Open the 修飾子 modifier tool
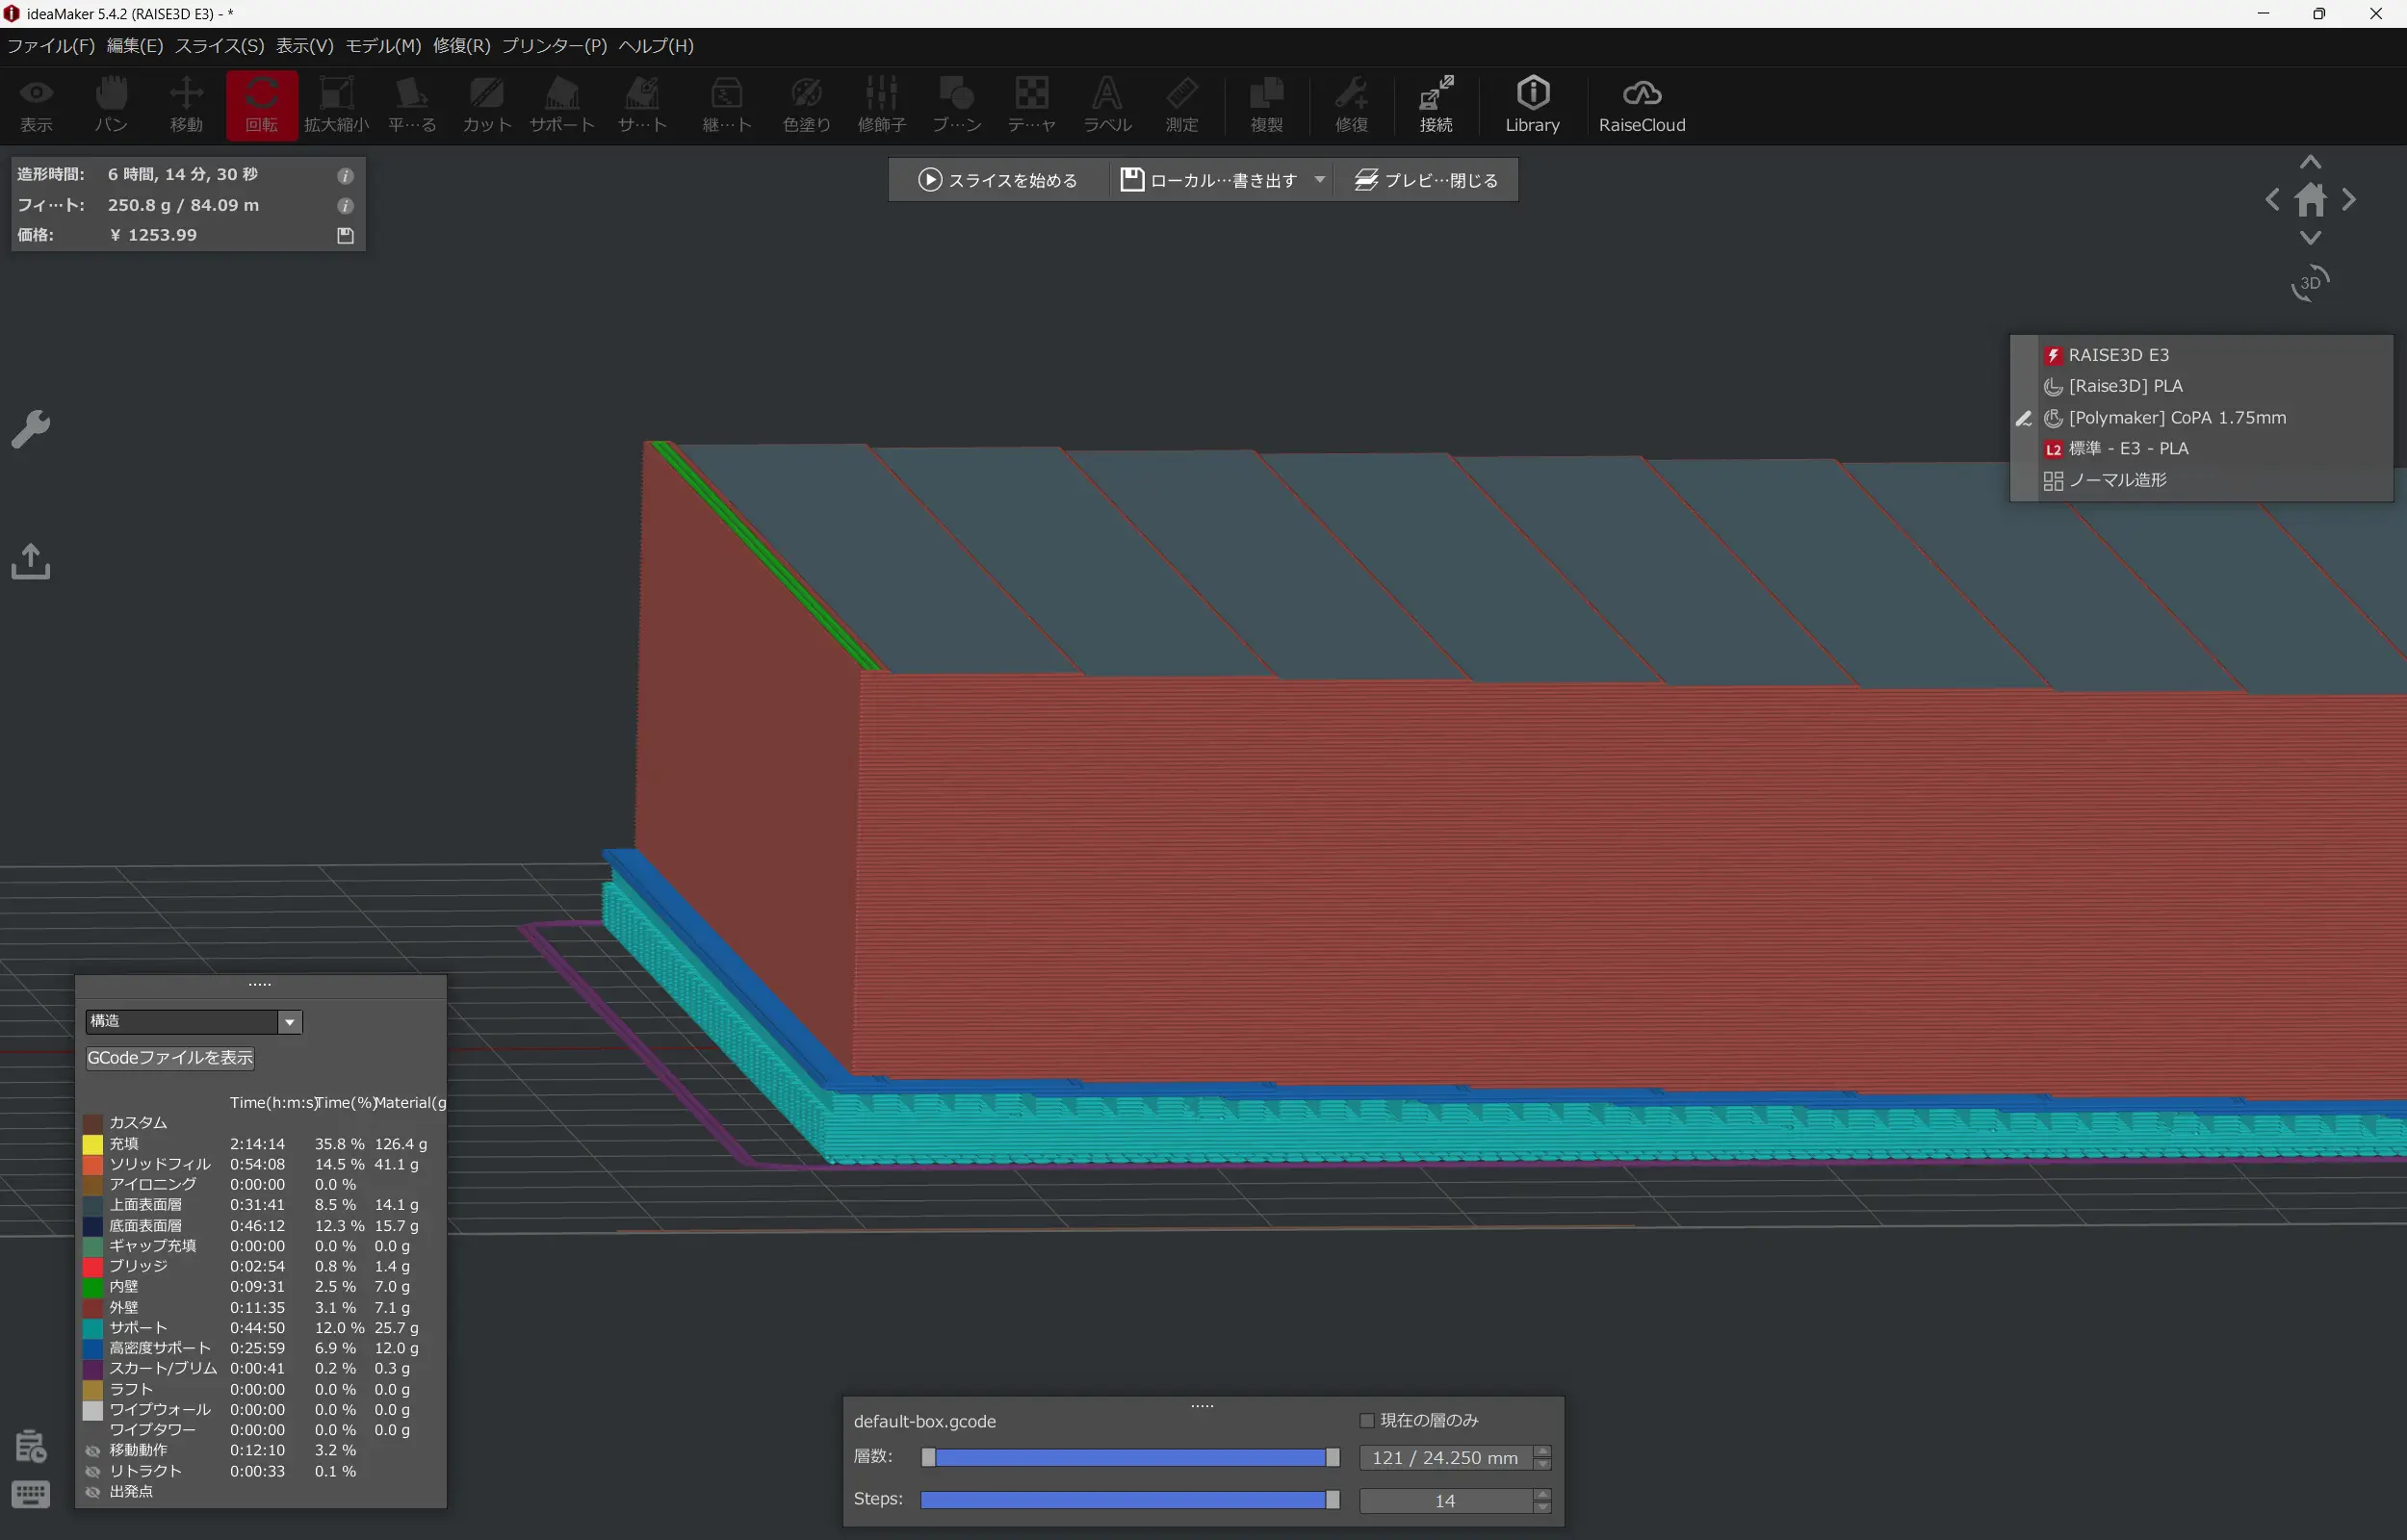This screenshot has width=2407, height=1540. tap(881, 105)
